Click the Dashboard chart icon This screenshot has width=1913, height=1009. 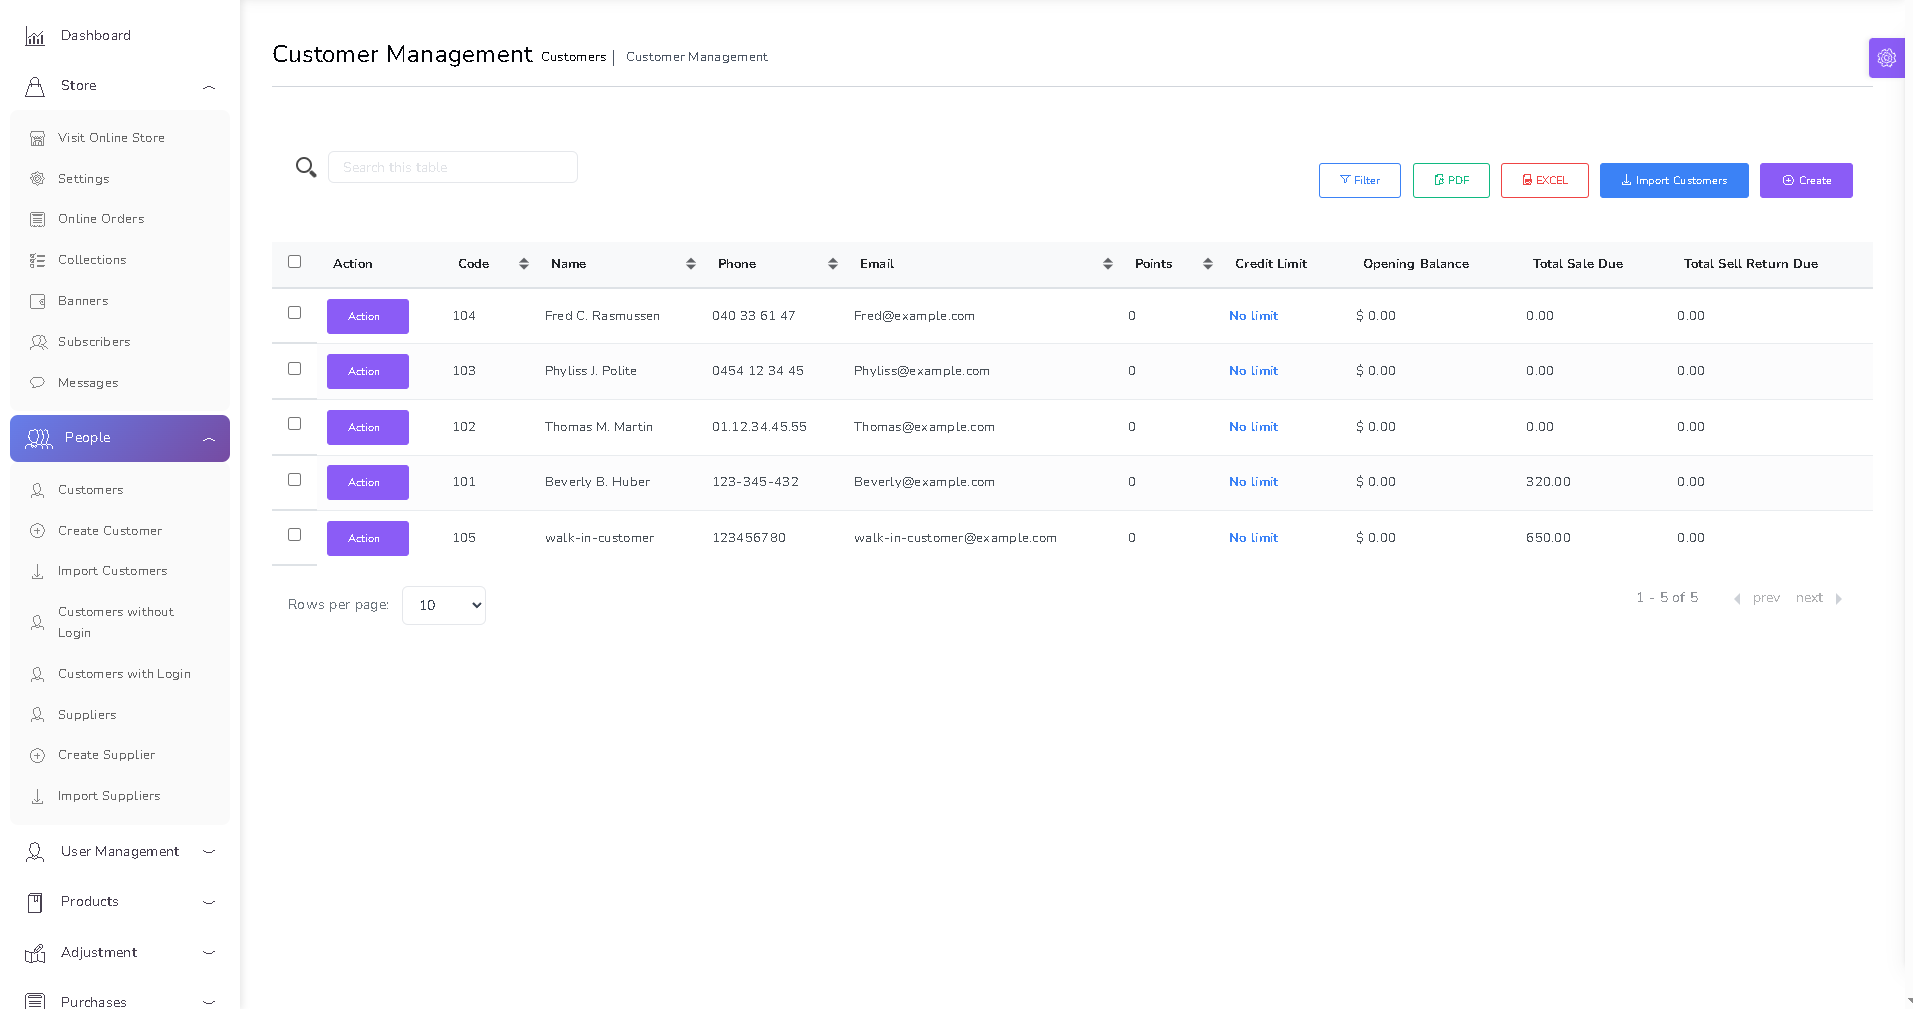click(x=35, y=37)
